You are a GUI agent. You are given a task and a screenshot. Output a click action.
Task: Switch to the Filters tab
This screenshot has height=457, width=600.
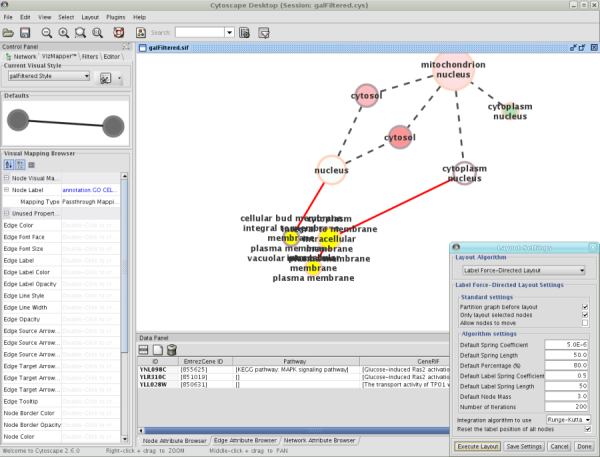pyautogui.click(x=89, y=57)
